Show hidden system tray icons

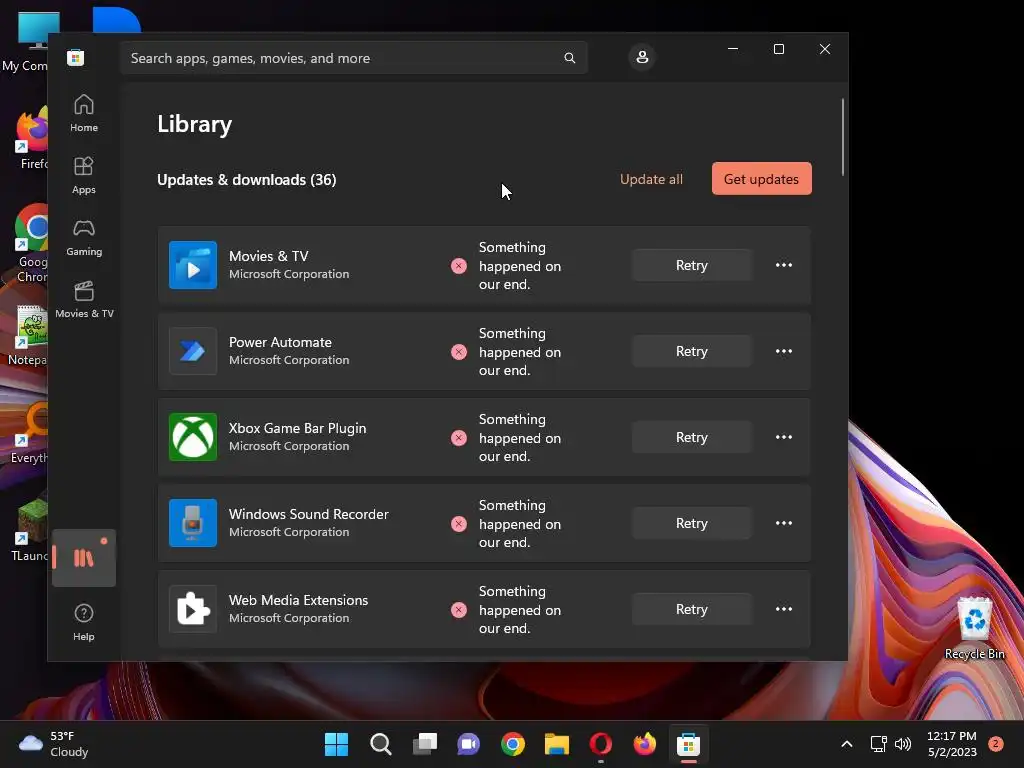[846, 744]
